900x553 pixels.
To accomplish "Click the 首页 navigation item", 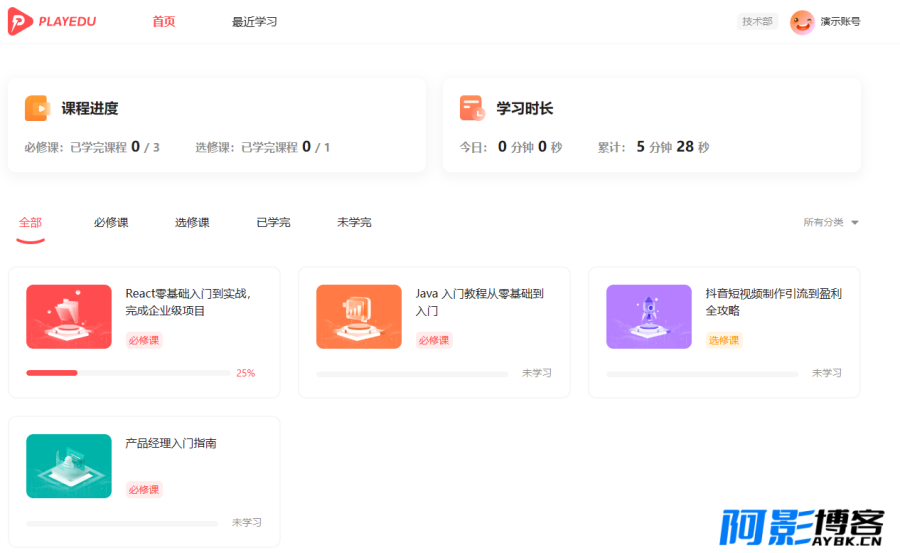I will (164, 22).
